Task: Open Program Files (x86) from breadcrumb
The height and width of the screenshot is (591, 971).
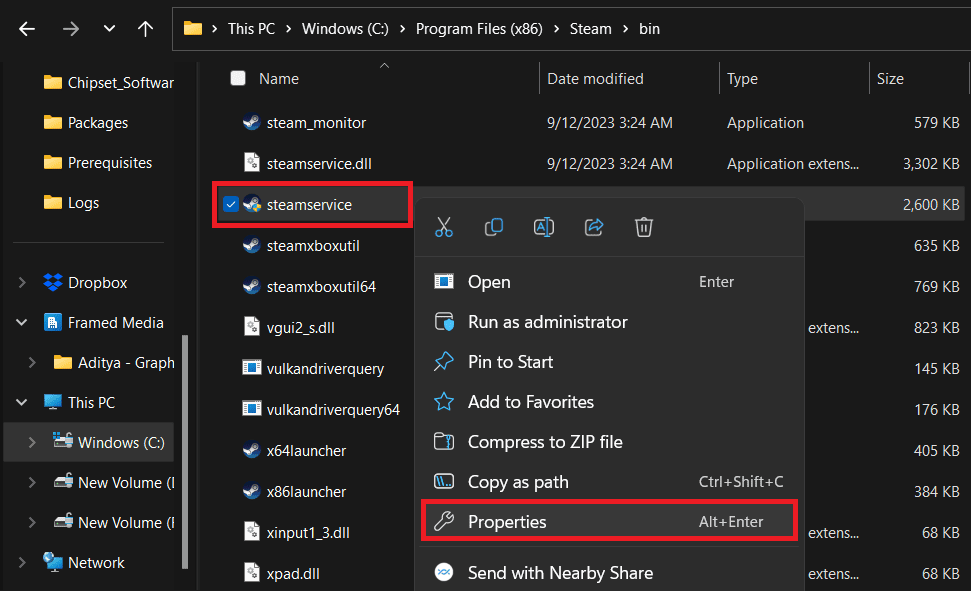Action: [x=479, y=29]
